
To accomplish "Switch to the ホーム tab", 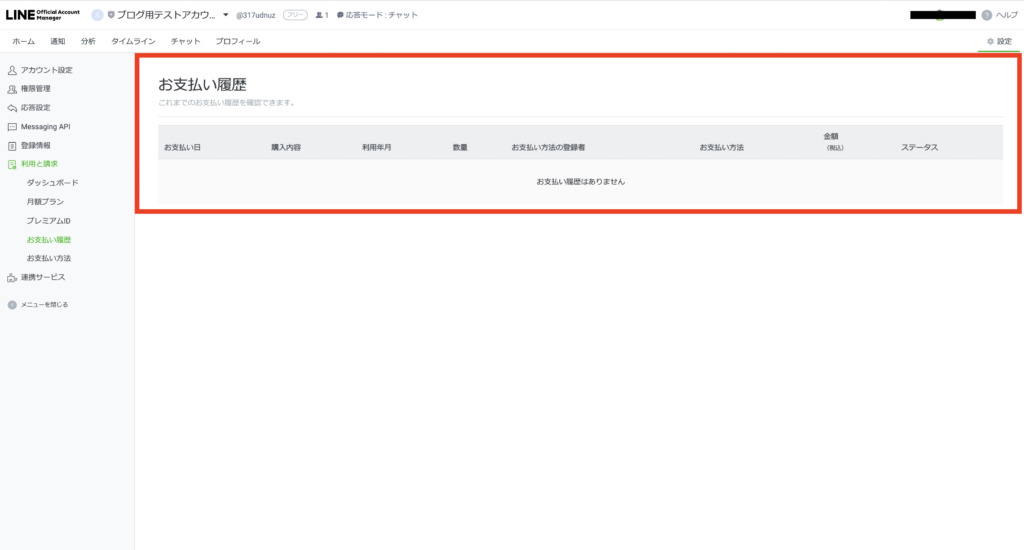I will pos(23,41).
